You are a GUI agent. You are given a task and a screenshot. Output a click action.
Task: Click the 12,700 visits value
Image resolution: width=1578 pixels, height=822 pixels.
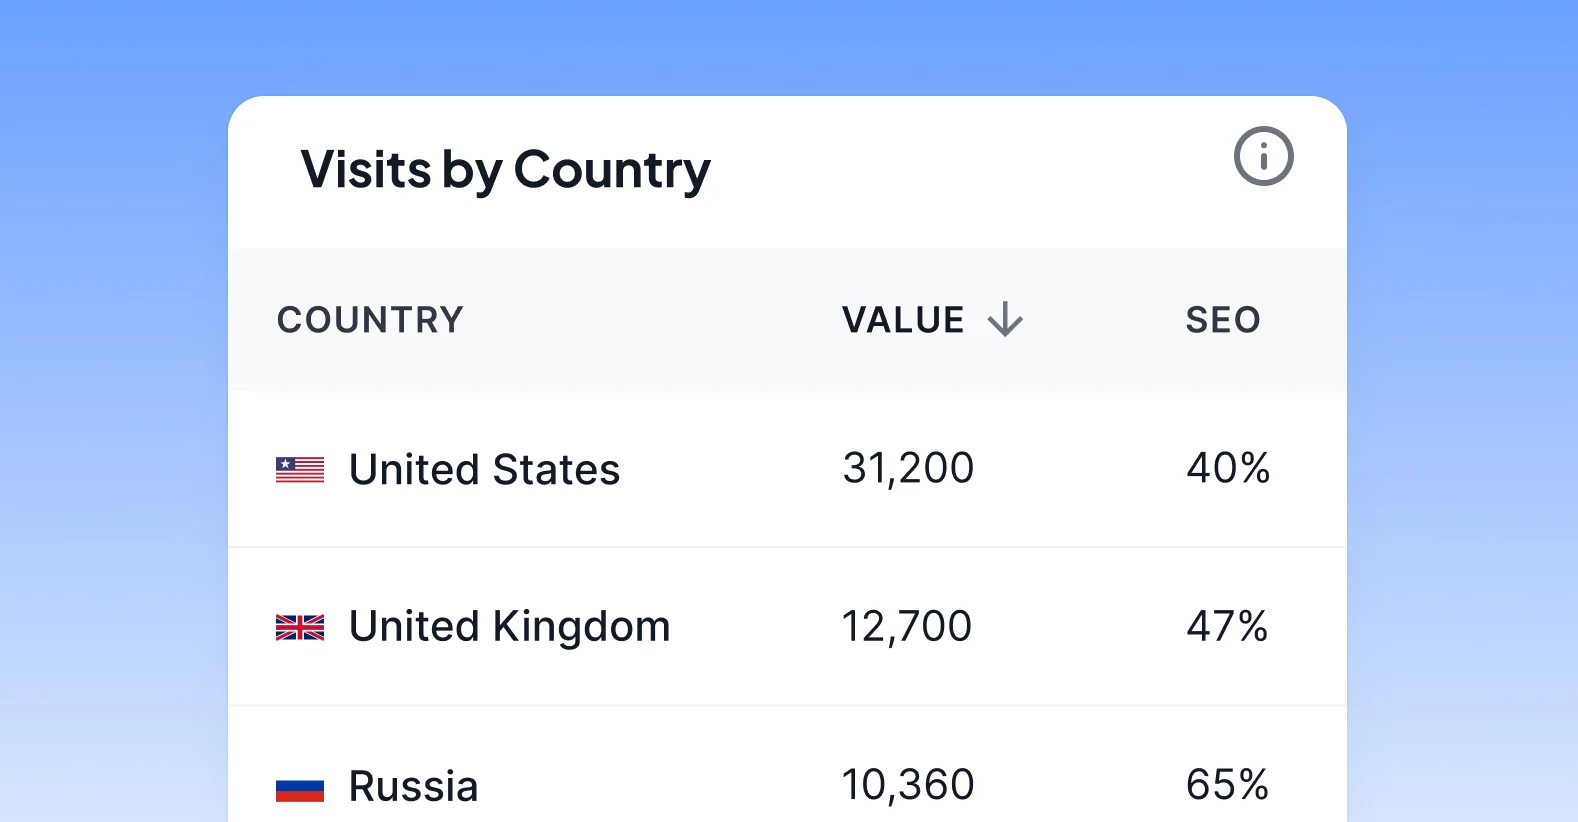click(906, 627)
